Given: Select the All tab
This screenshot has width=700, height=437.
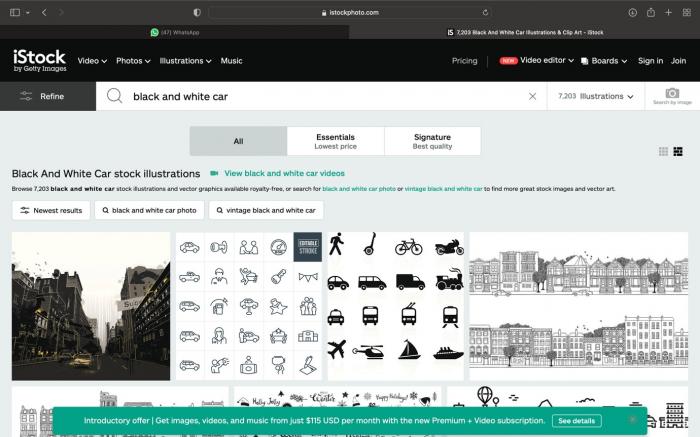Looking at the screenshot, I should (238, 141).
